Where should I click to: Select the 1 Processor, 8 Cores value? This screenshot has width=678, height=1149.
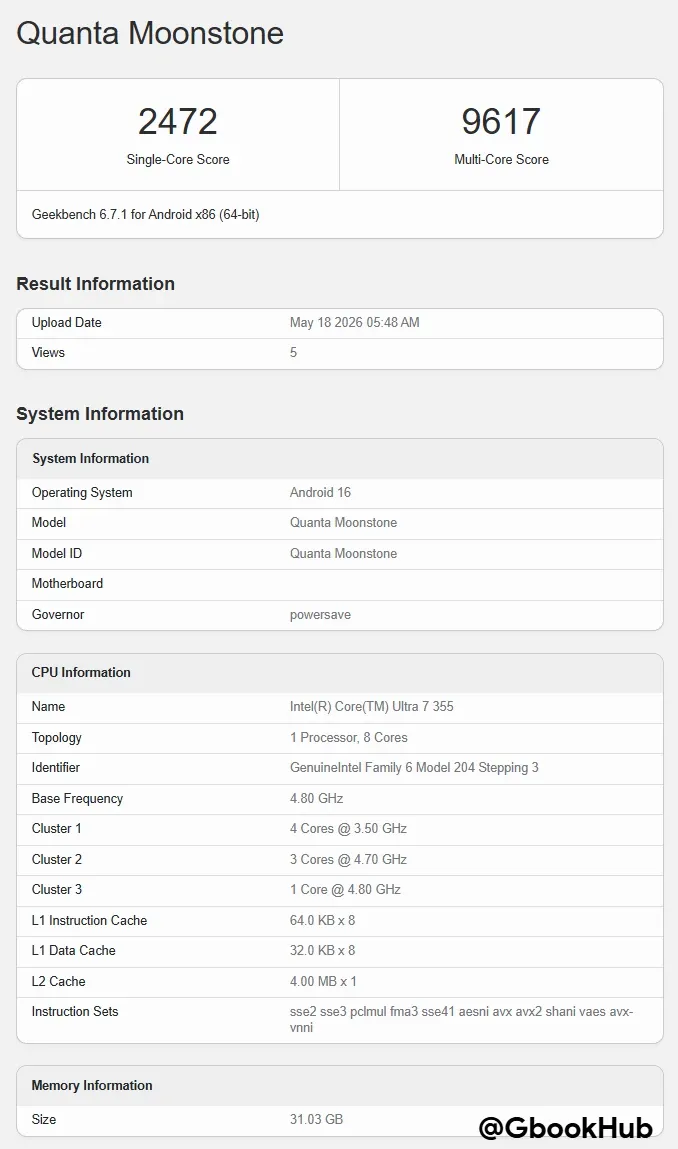(x=349, y=737)
